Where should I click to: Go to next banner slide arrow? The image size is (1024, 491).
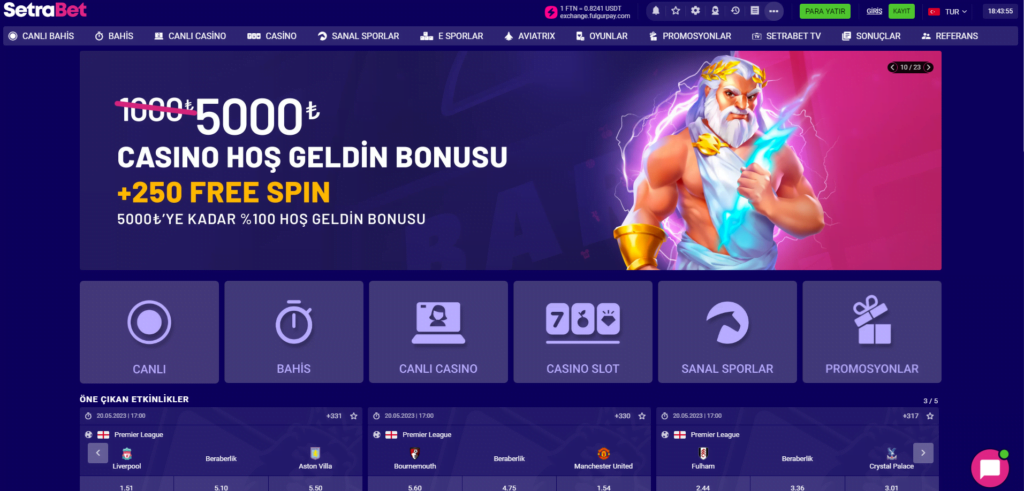[928, 67]
